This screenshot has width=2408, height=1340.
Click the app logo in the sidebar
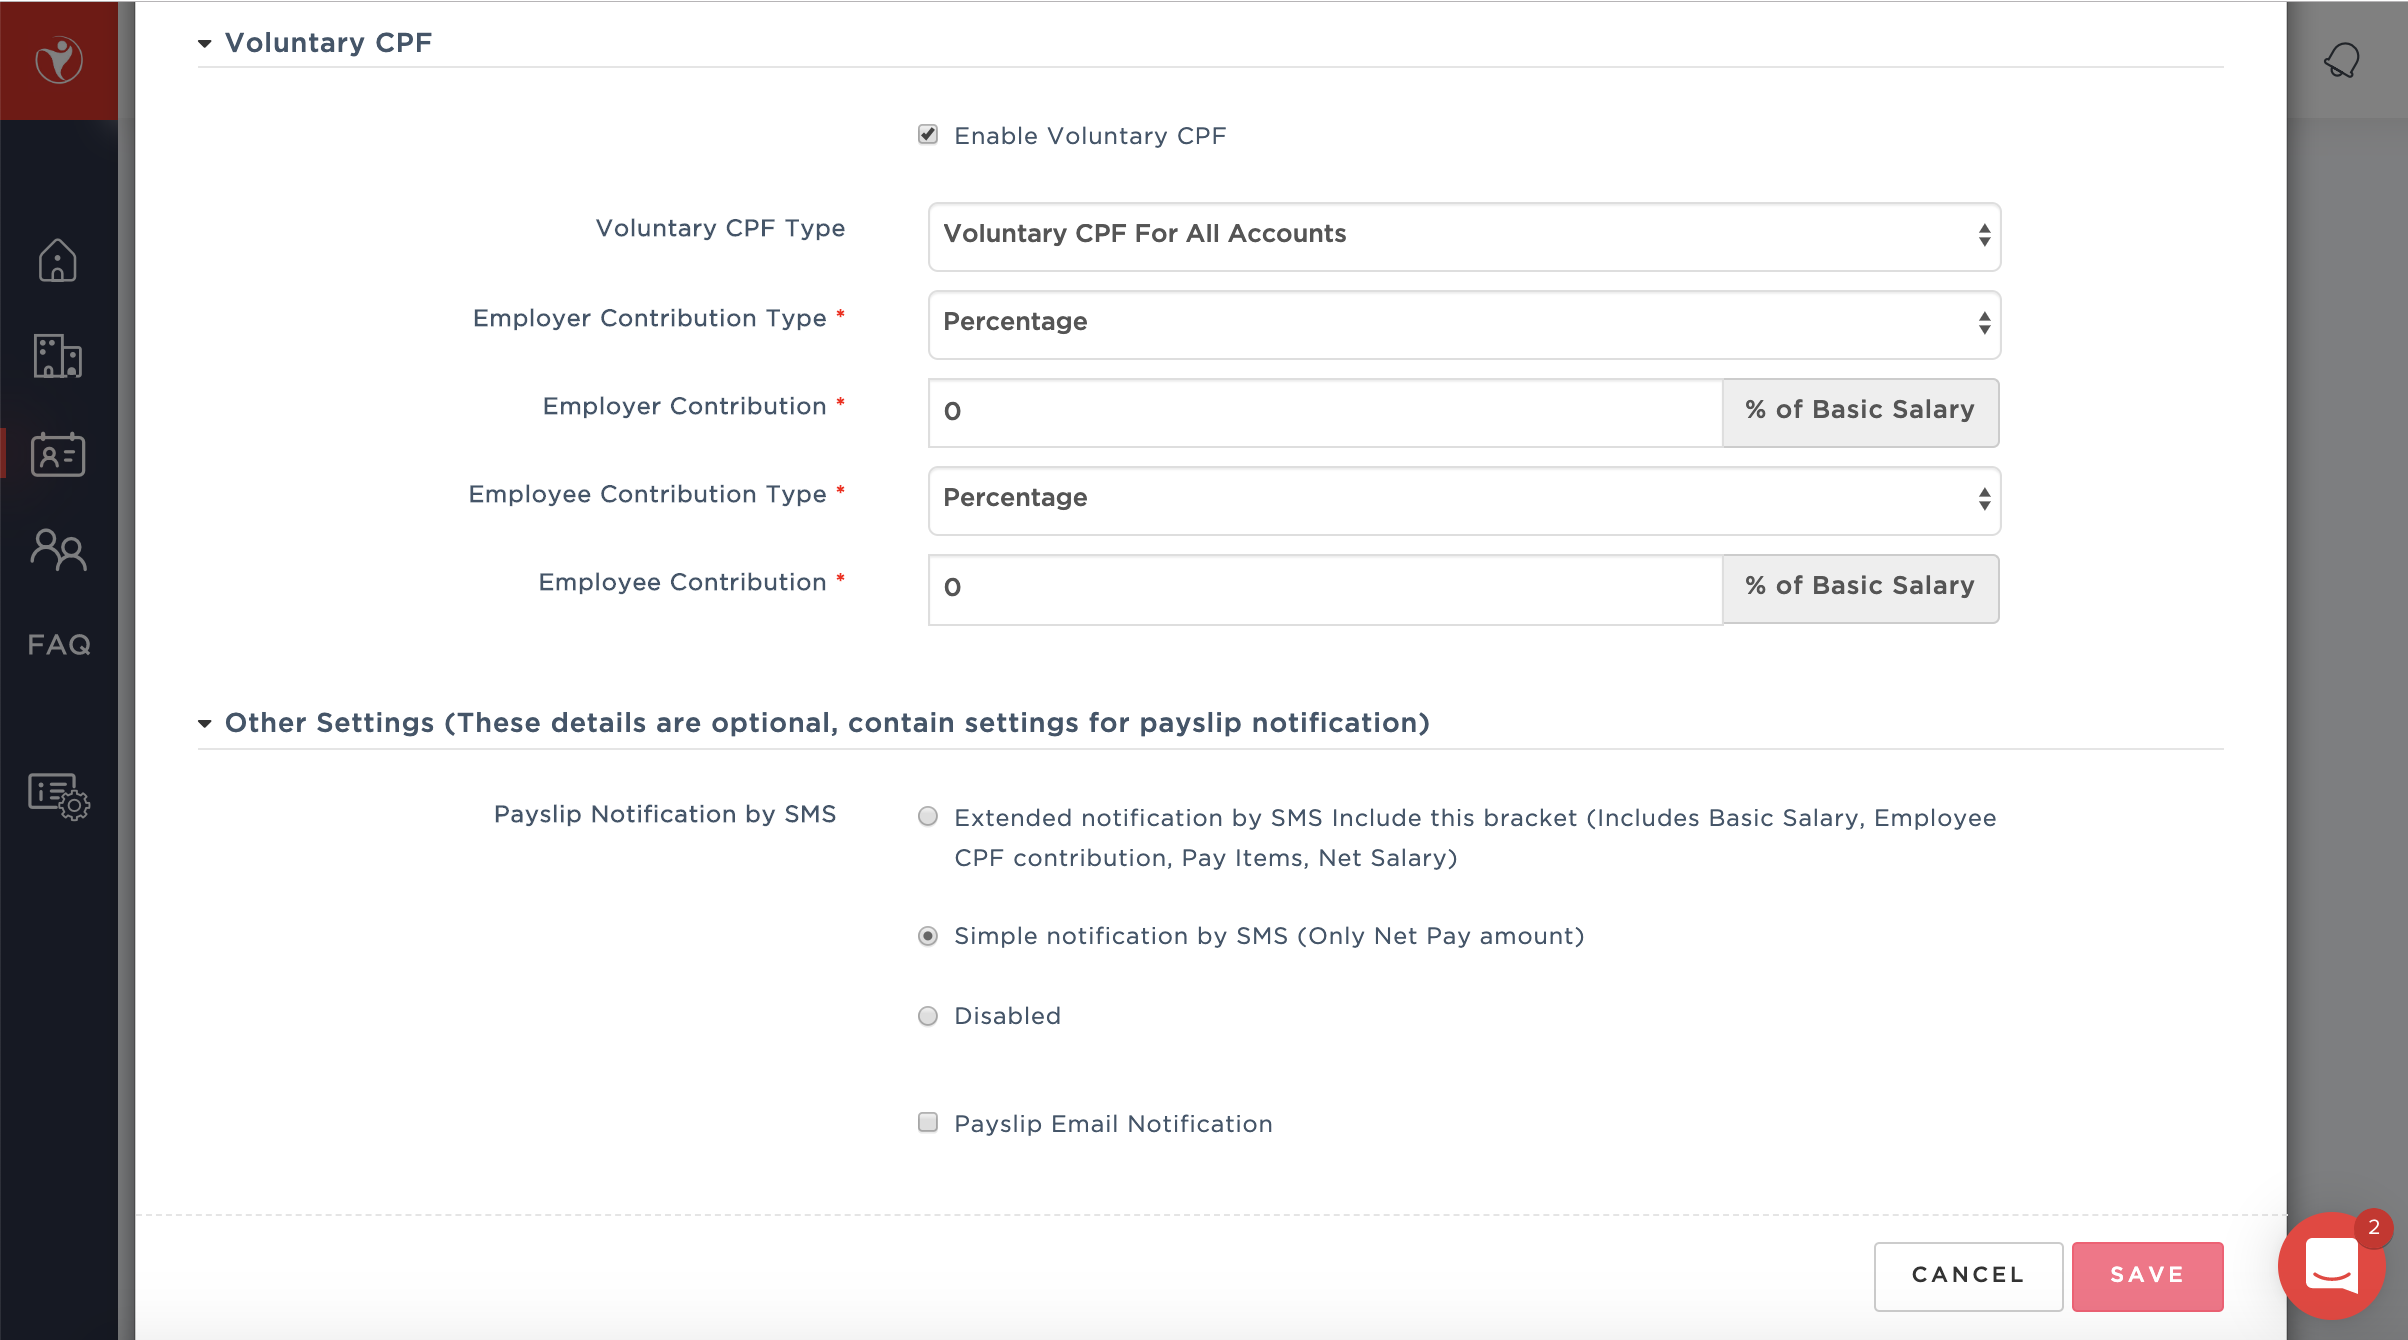(x=59, y=60)
